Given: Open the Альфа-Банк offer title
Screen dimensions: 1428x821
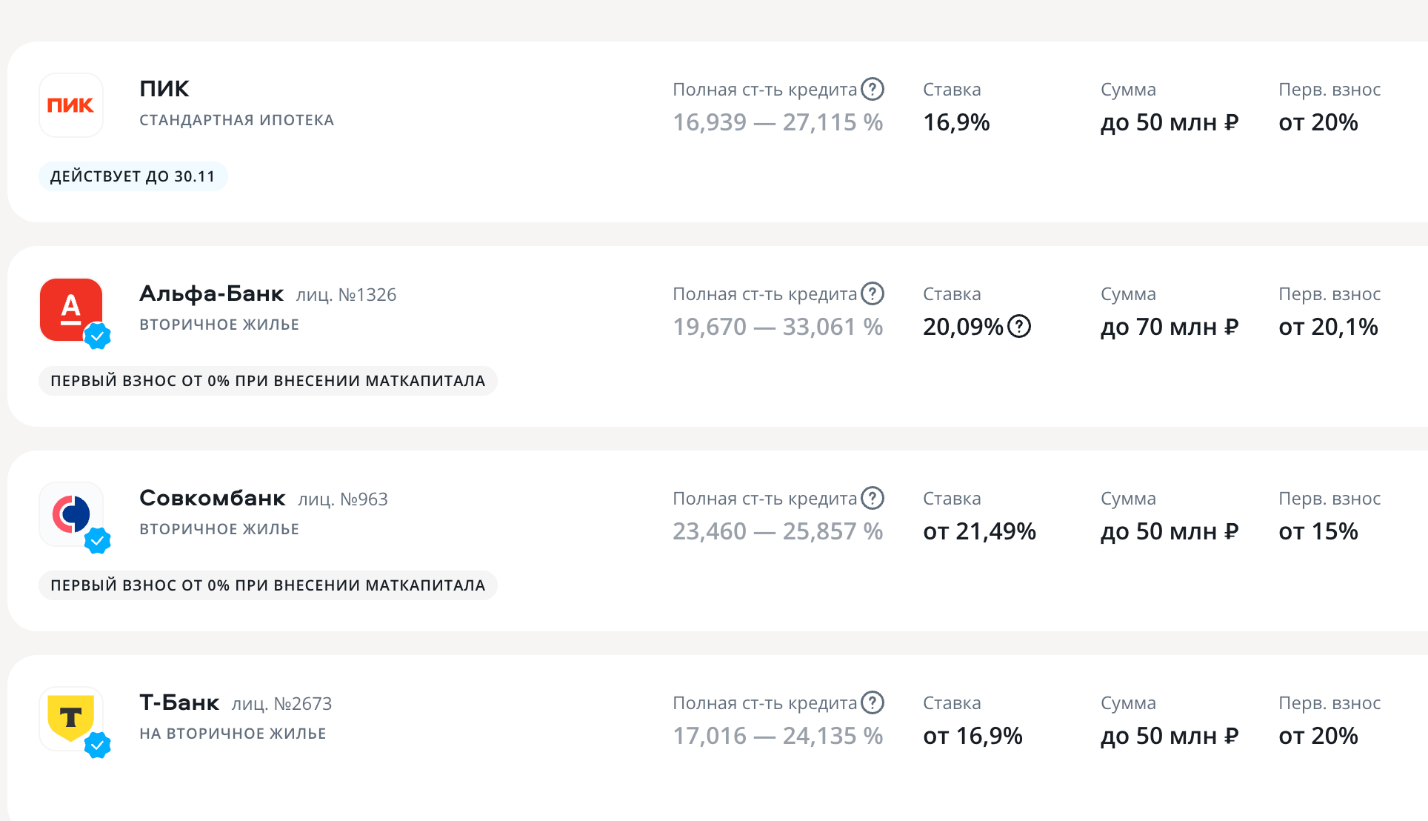Looking at the screenshot, I should coord(211,294).
